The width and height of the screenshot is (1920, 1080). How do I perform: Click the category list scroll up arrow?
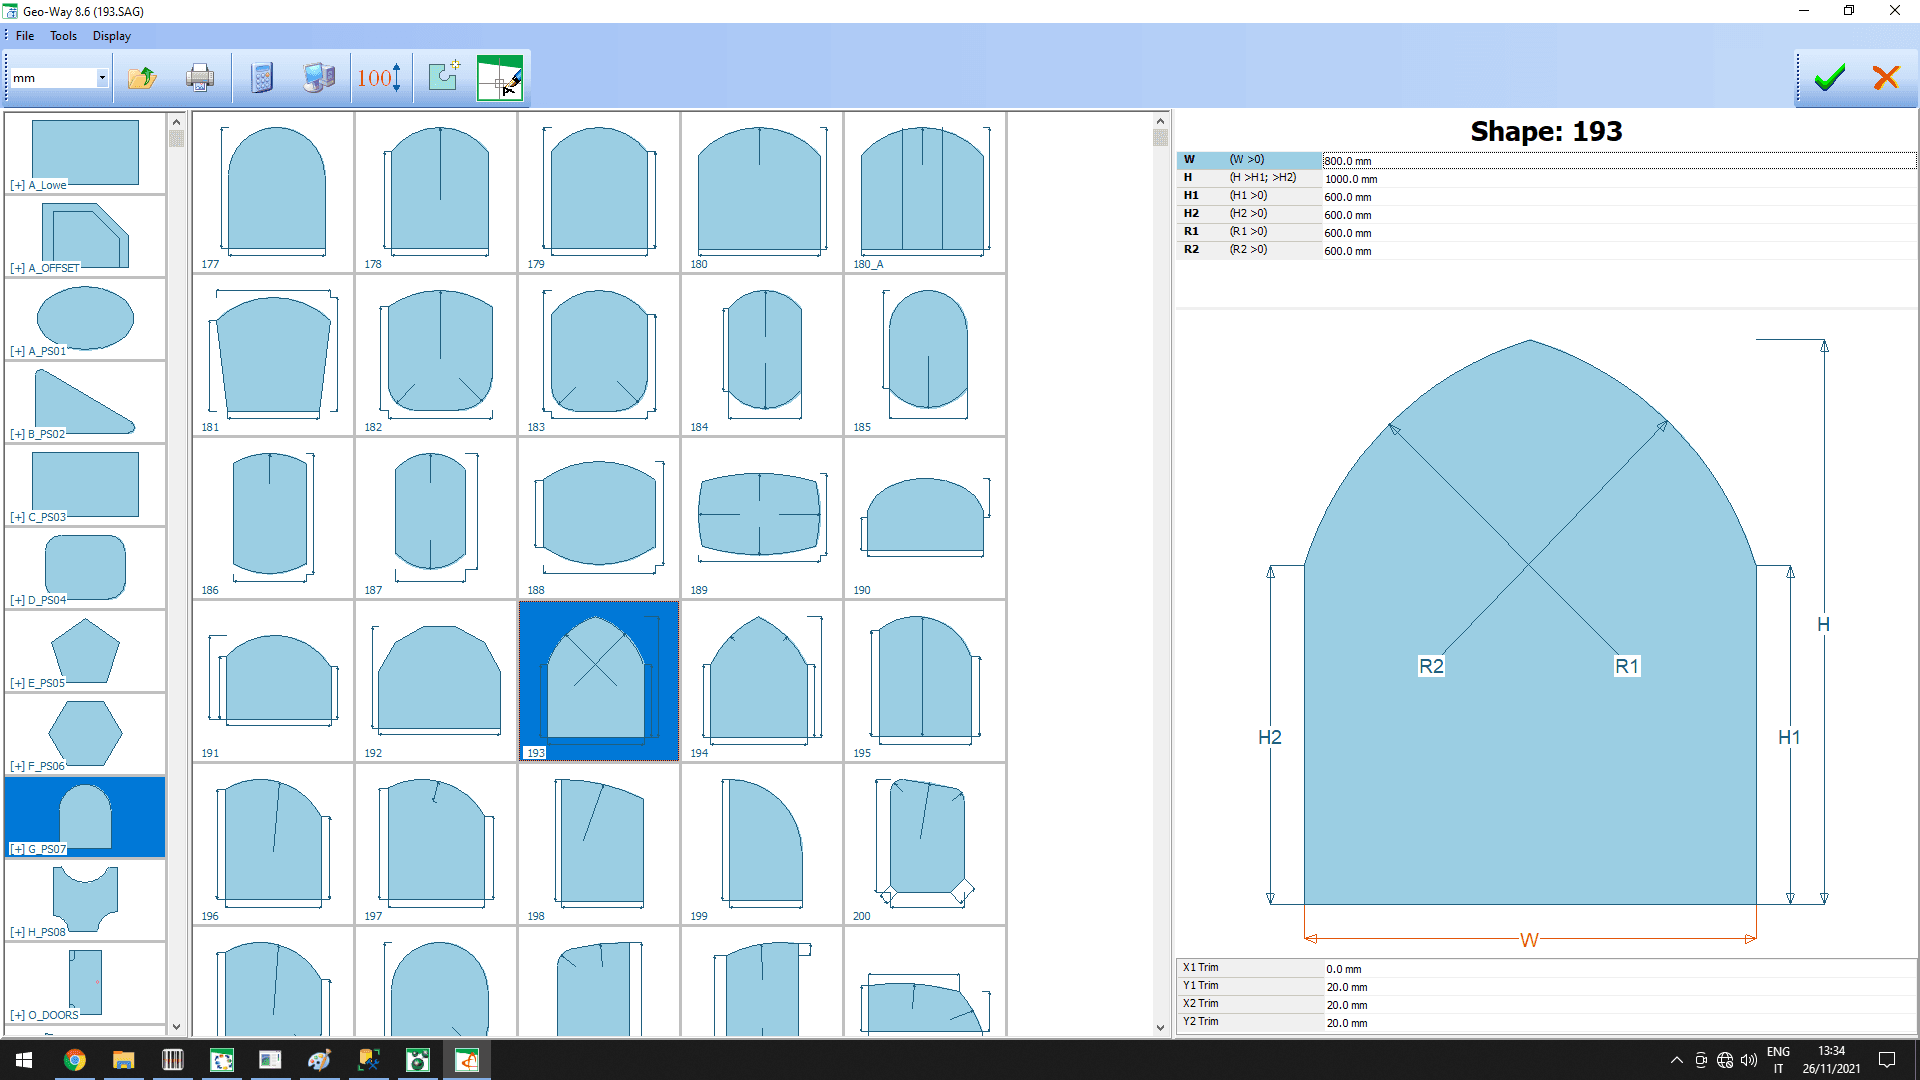tap(176, 121)
